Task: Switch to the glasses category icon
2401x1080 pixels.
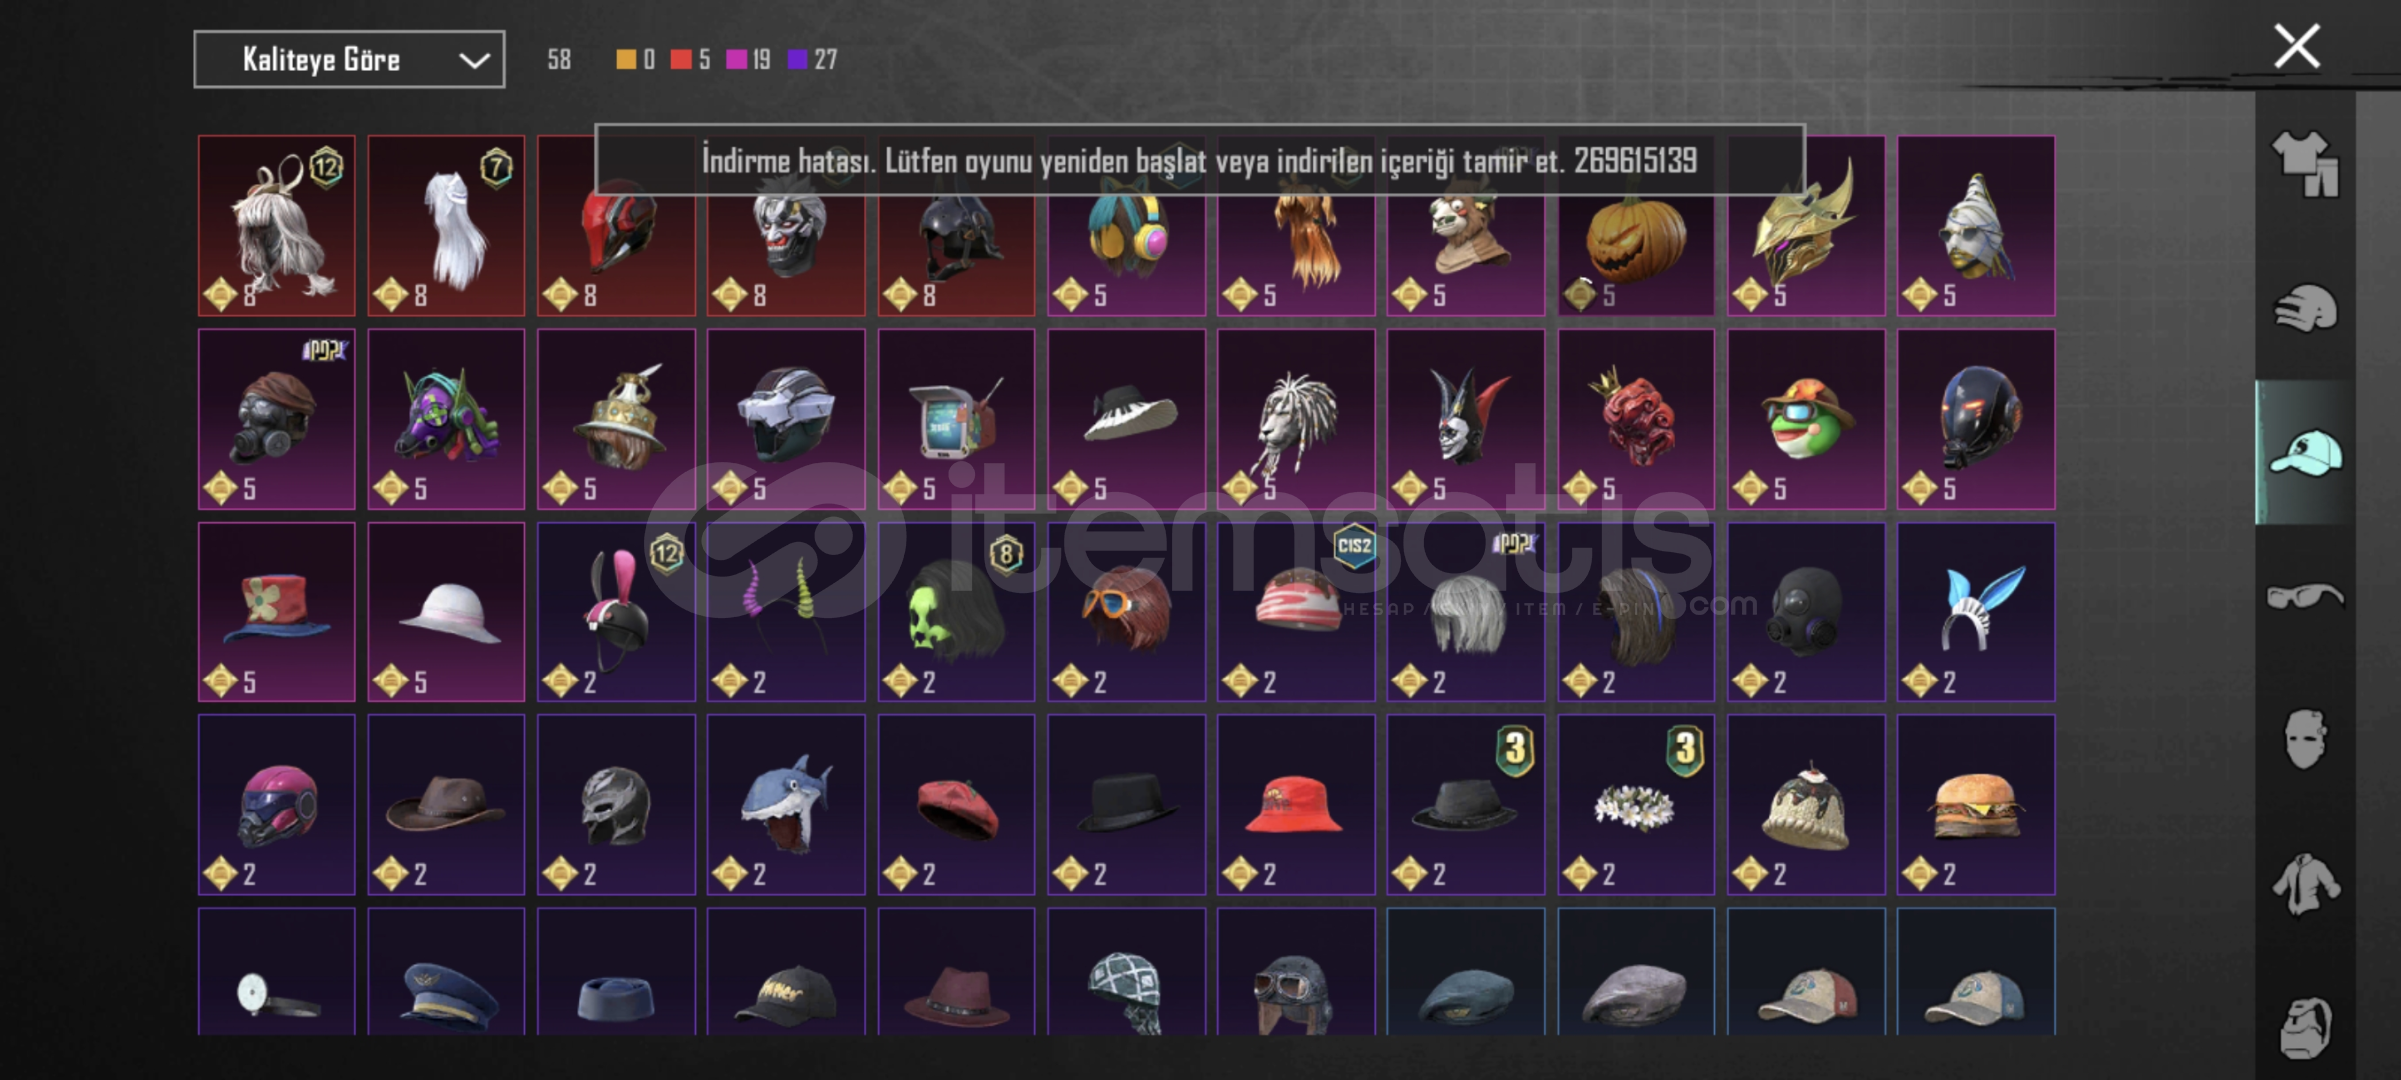Action: [x=2305, y=597]
